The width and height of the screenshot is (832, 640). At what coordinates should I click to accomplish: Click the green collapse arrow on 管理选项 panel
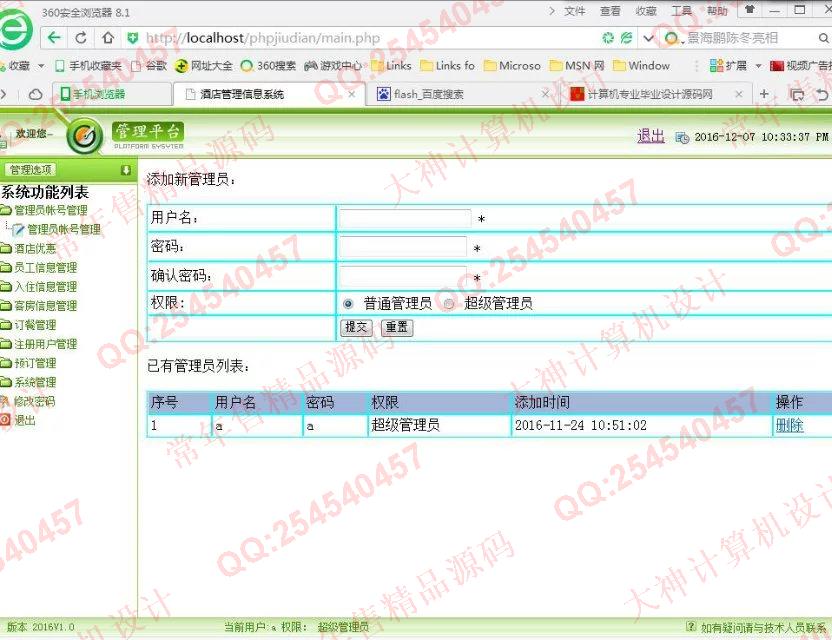coord(126,170)
